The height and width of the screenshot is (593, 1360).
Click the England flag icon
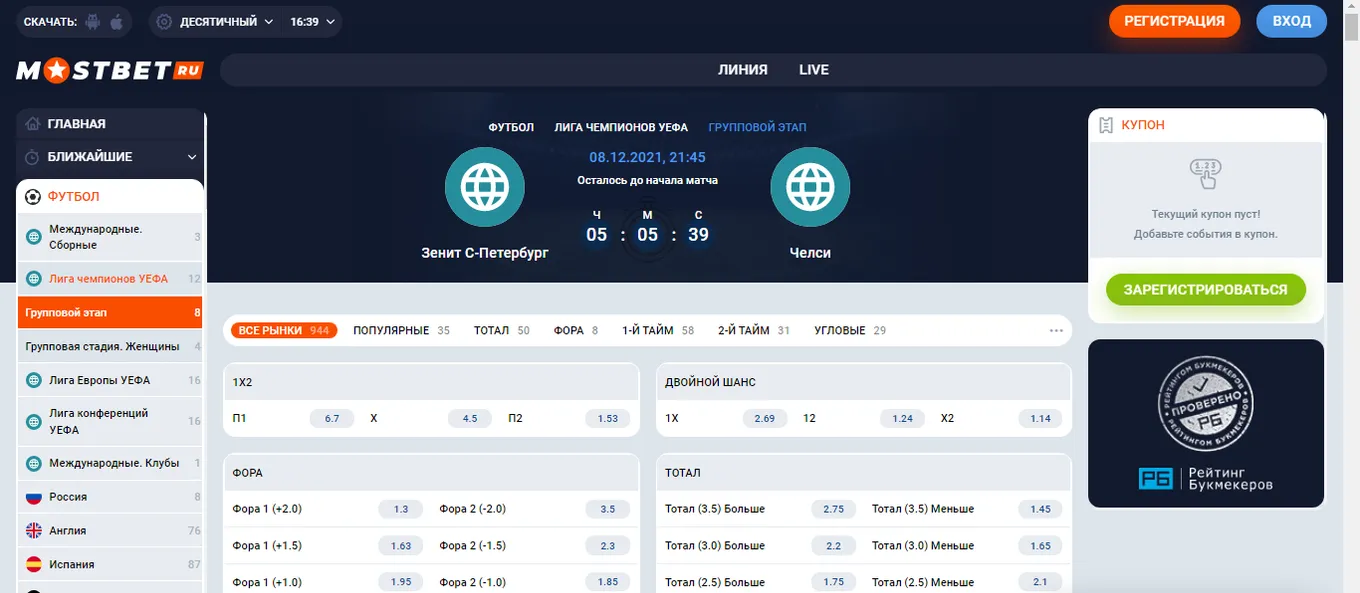tap(33, 531)
